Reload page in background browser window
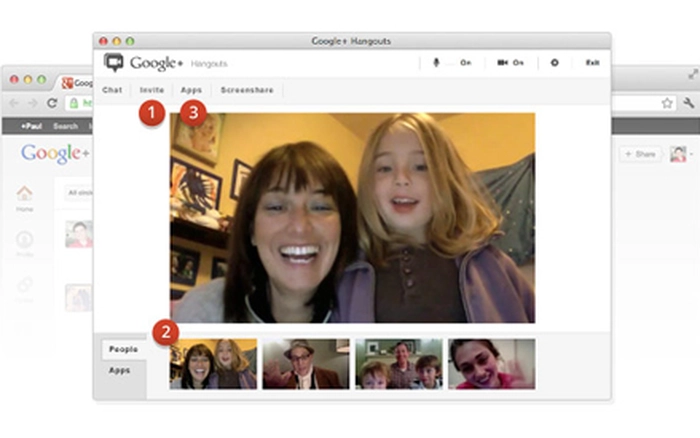 52,103
